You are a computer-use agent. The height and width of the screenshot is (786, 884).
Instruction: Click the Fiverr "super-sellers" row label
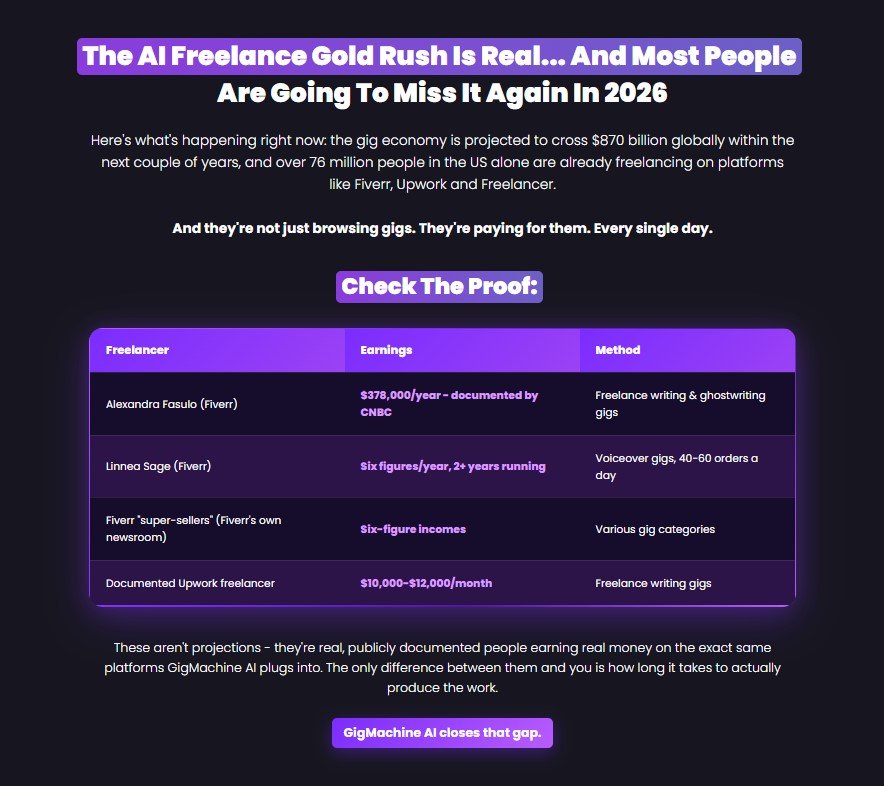[x=193, y=528]
